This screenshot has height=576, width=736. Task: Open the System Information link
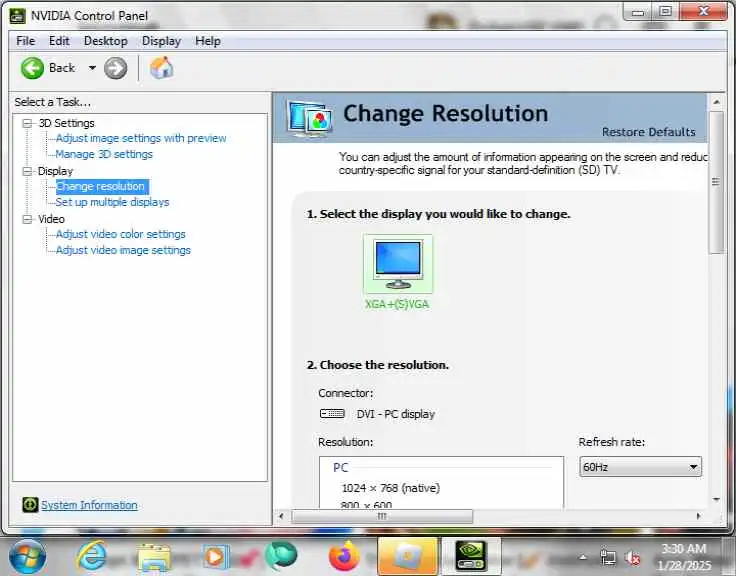pos(89,505)
